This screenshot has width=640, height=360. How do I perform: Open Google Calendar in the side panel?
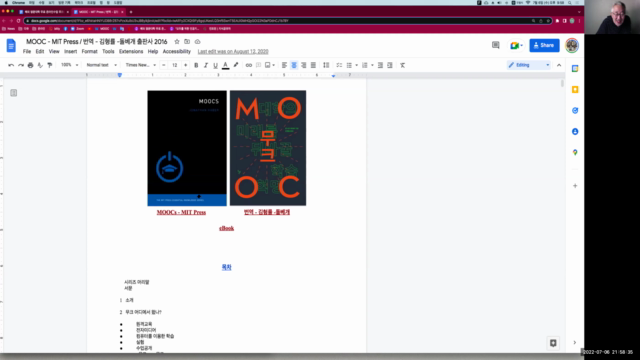tap(575, 69)
